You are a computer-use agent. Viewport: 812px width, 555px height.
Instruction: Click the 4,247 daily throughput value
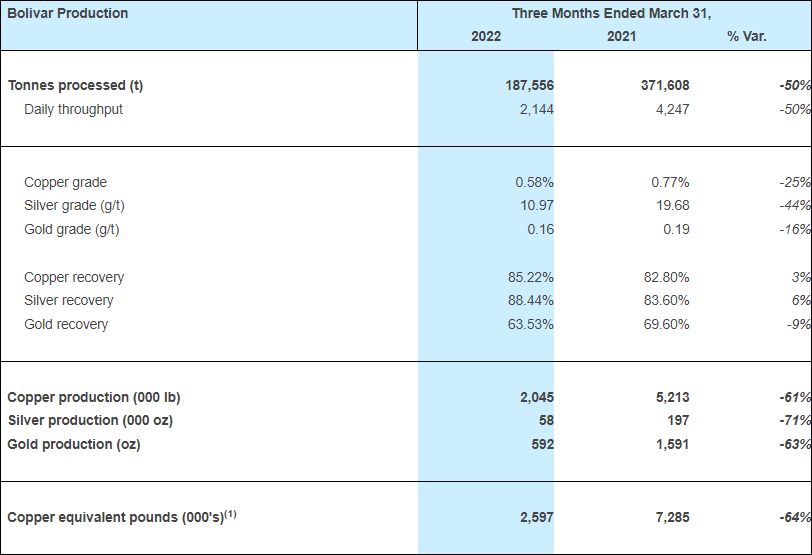[x=672, y=109]
